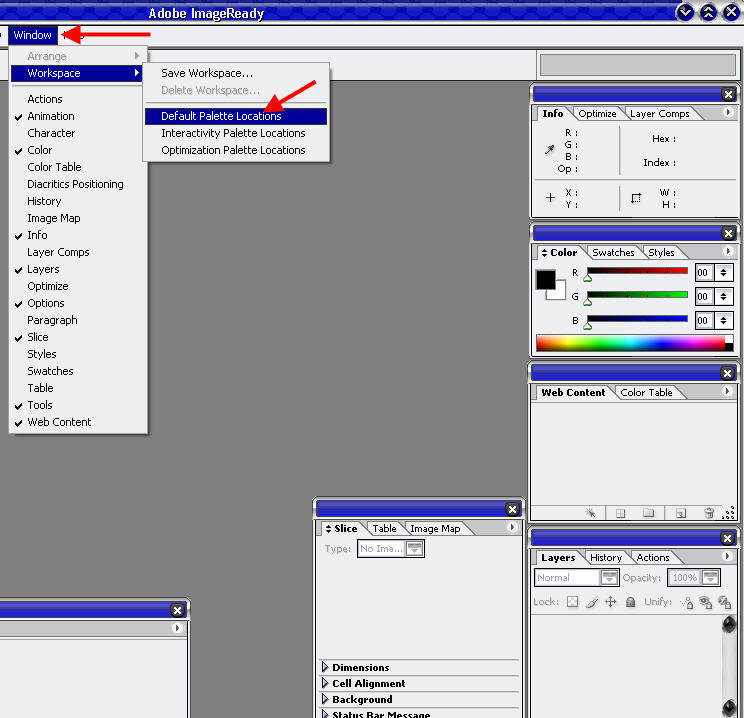Viewport: 744px width, 718px height.
Task: Choose Optimization Palette Locations
Action: (x=233, y=150)
